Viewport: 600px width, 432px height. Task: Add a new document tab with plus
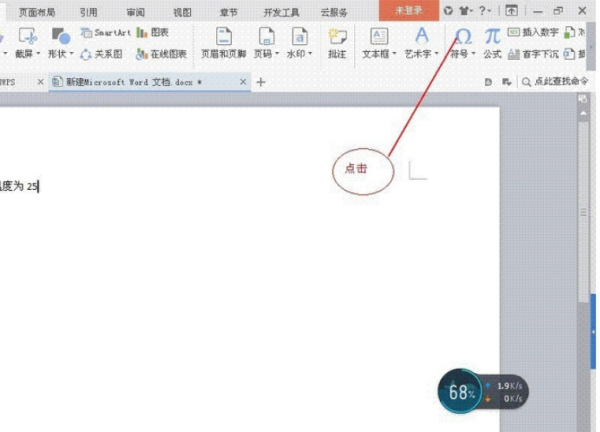[261, 82]
